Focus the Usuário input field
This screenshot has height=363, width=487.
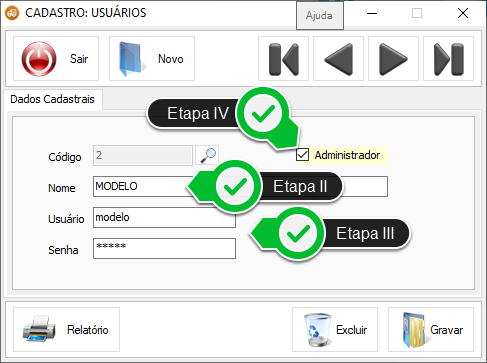(x=164, y=217)
